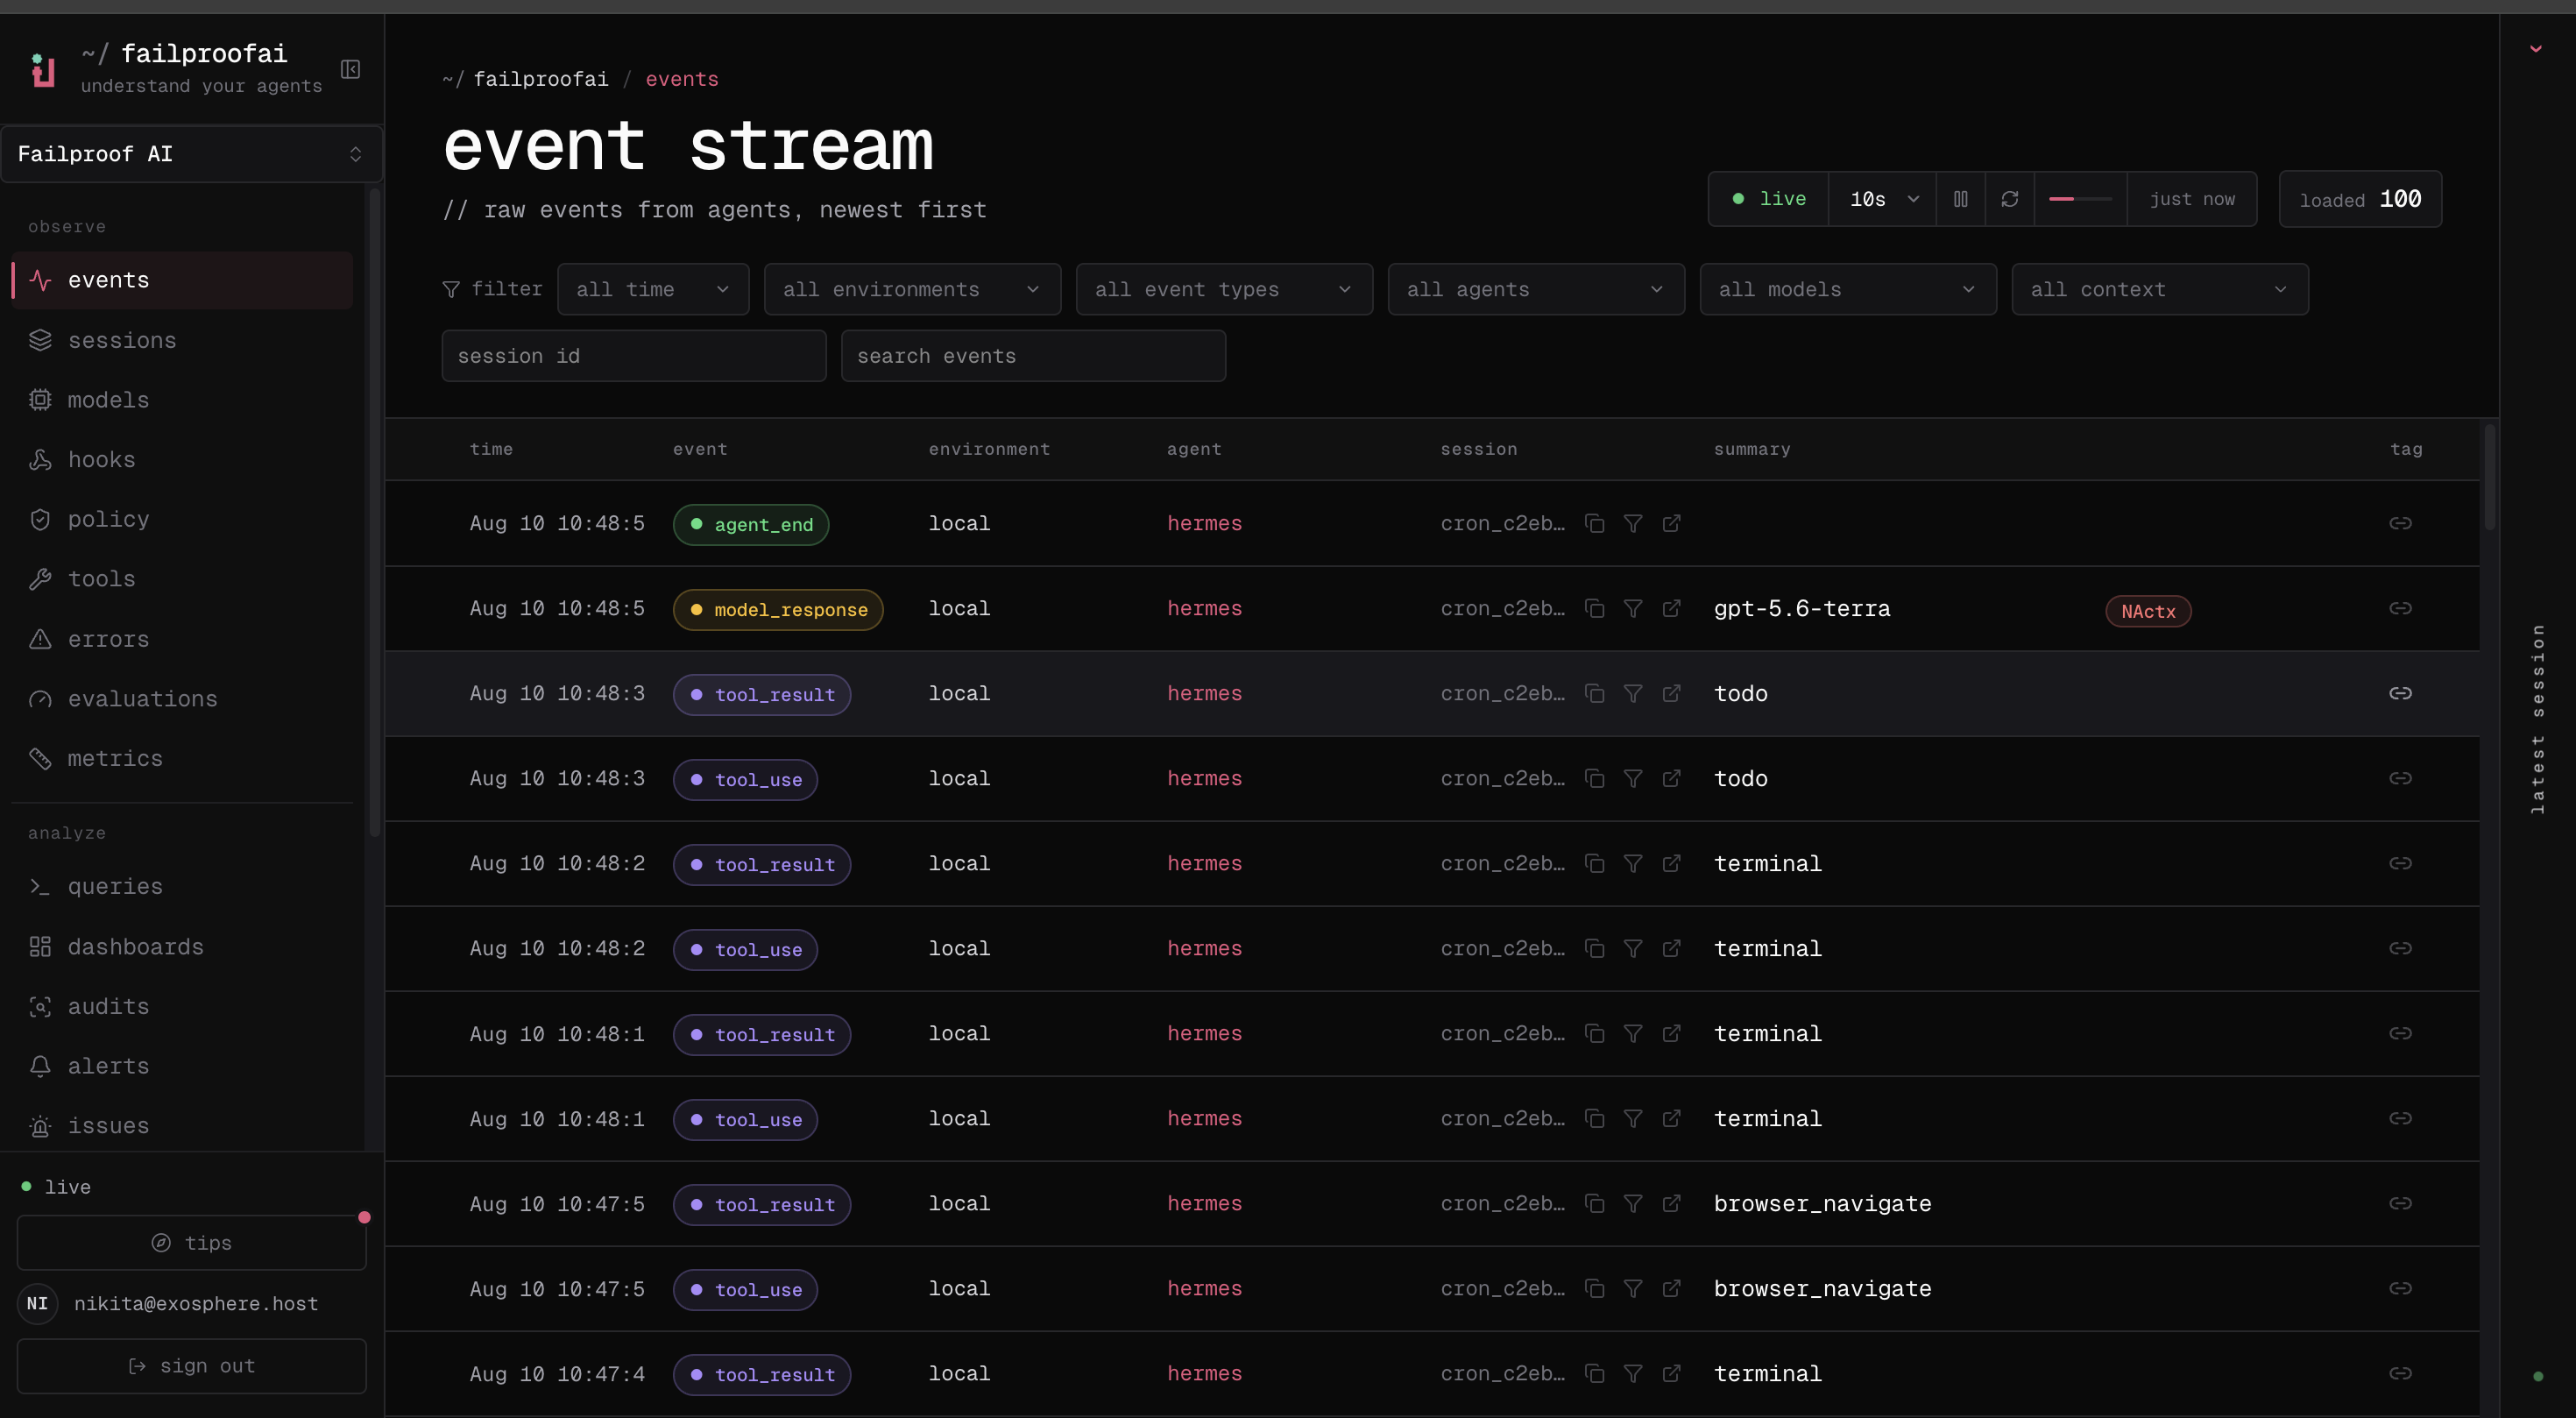The image size is (2576, 1418).
Task: Toggle the live streaming indicator
Action: [x=1769, y=199]
